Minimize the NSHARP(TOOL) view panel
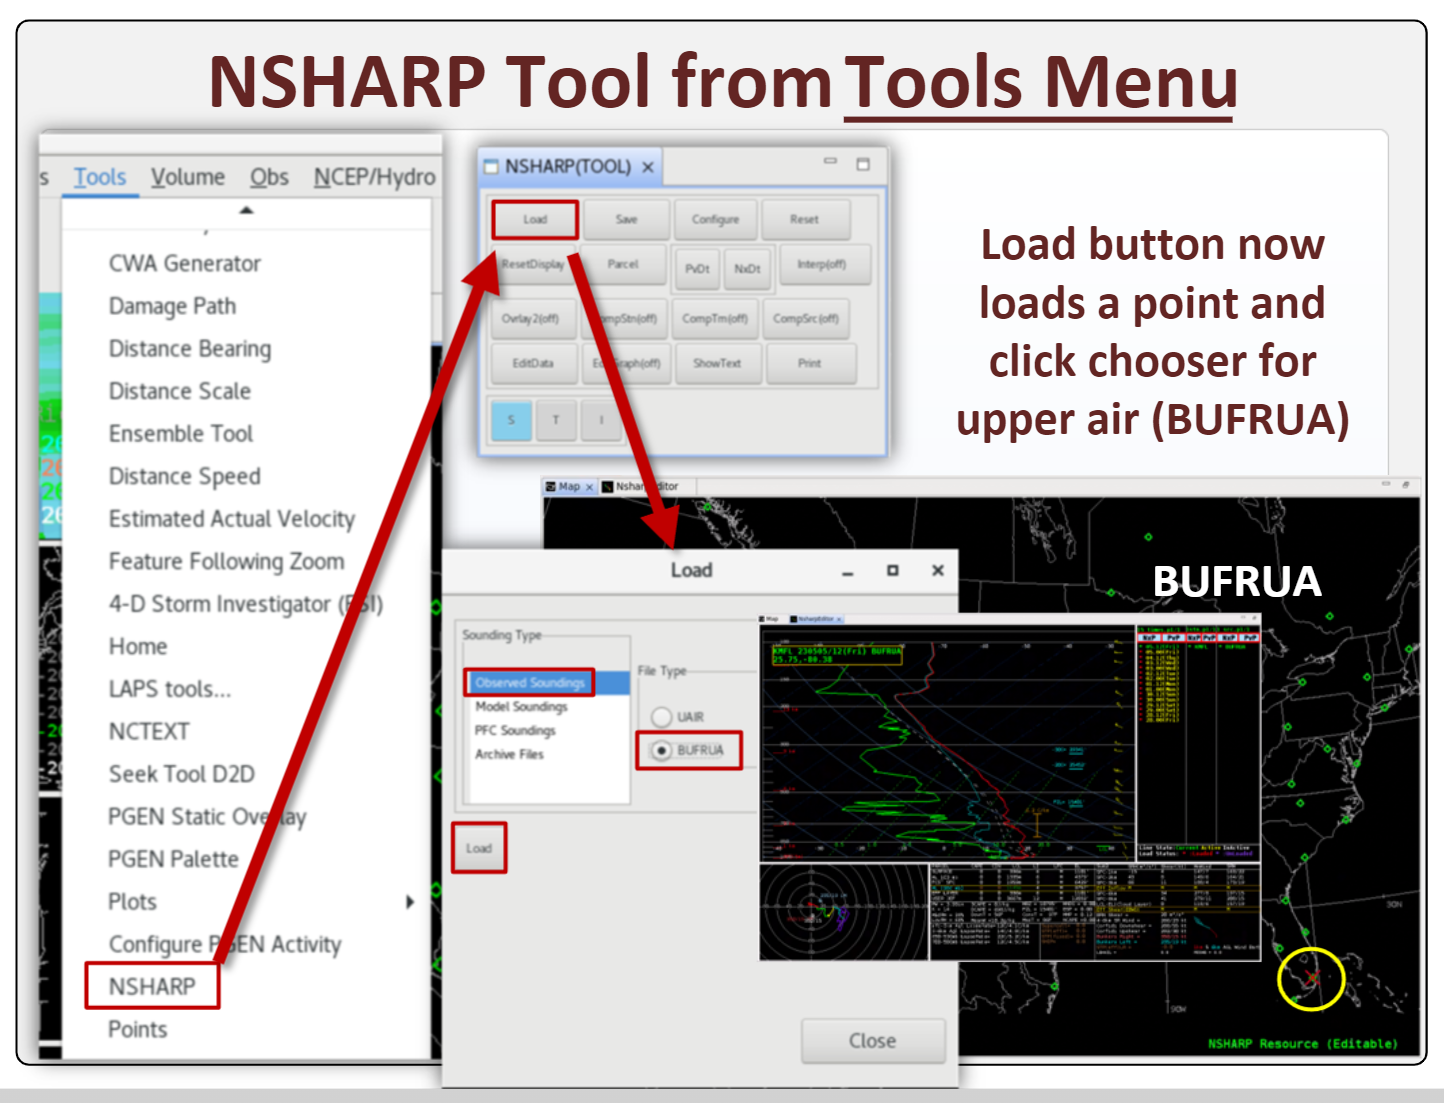 click(x=830, y=161)
